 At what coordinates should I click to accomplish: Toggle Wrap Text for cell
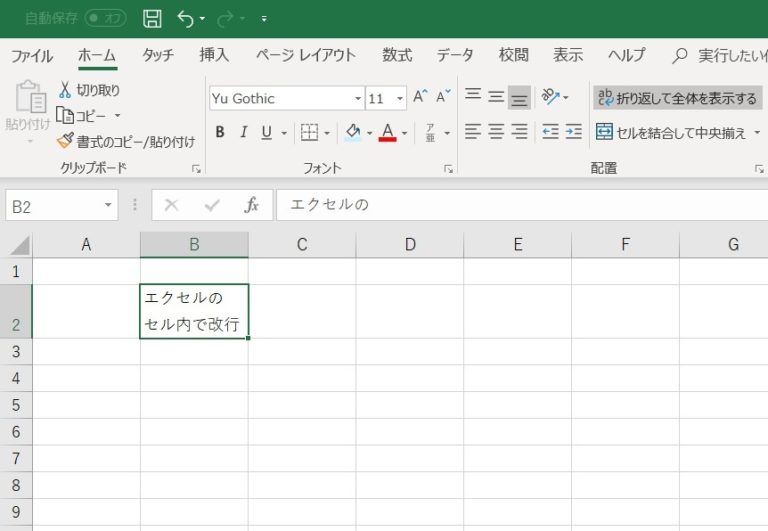click(676, 98)
